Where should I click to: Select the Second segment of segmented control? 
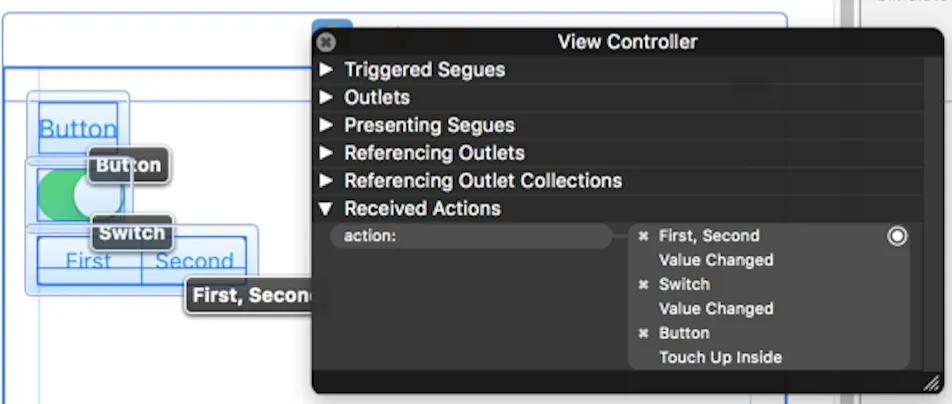click(x=194, y=262)
